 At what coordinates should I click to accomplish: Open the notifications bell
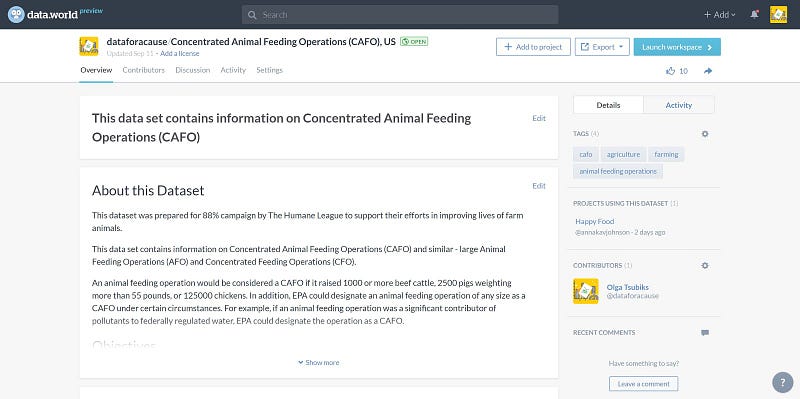pyautogui.click(x=754, y=15)
